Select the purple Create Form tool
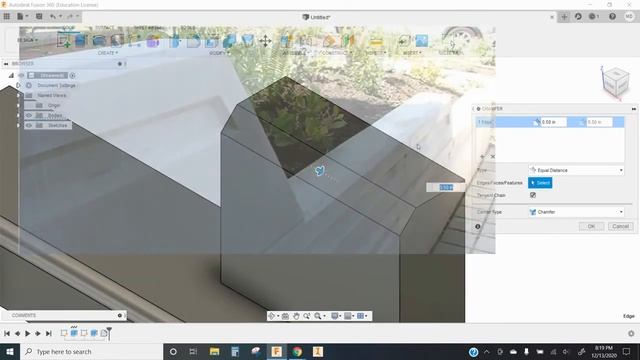640x360 pixels. 153,41
